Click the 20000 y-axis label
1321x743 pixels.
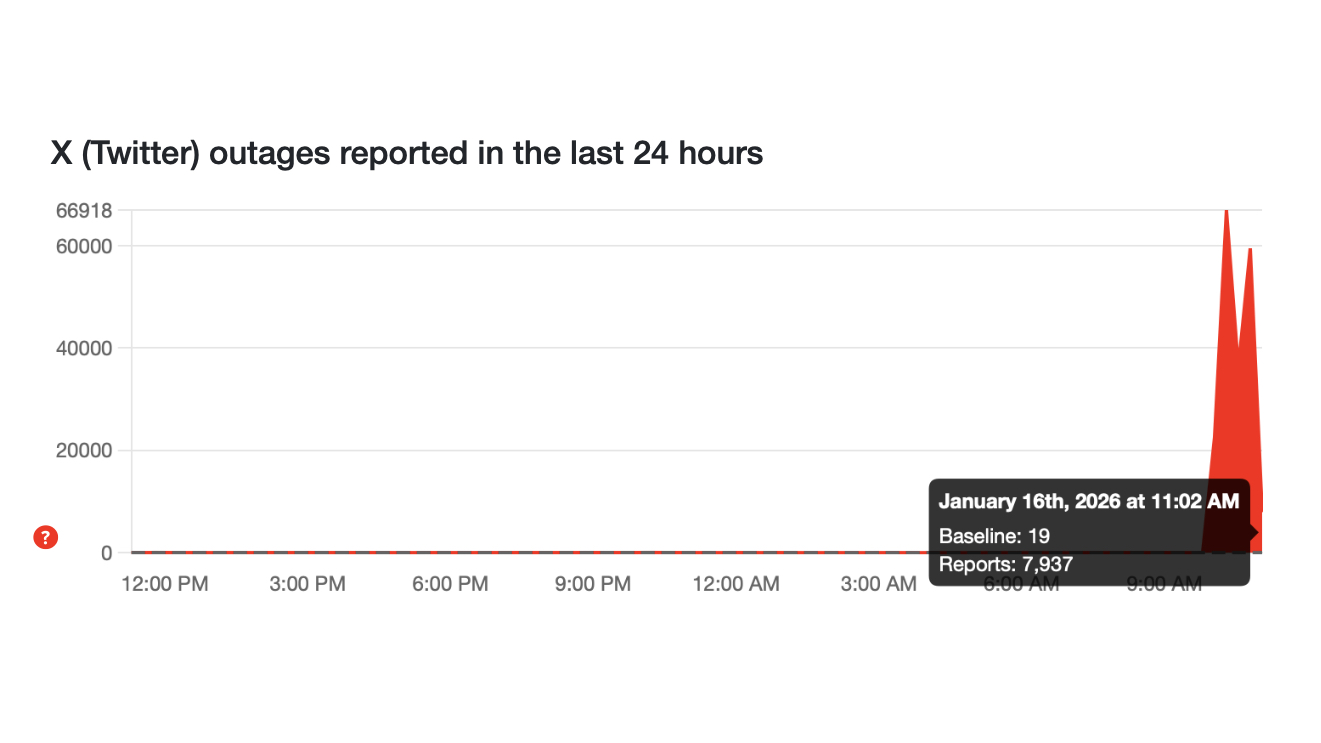(83, 450)
